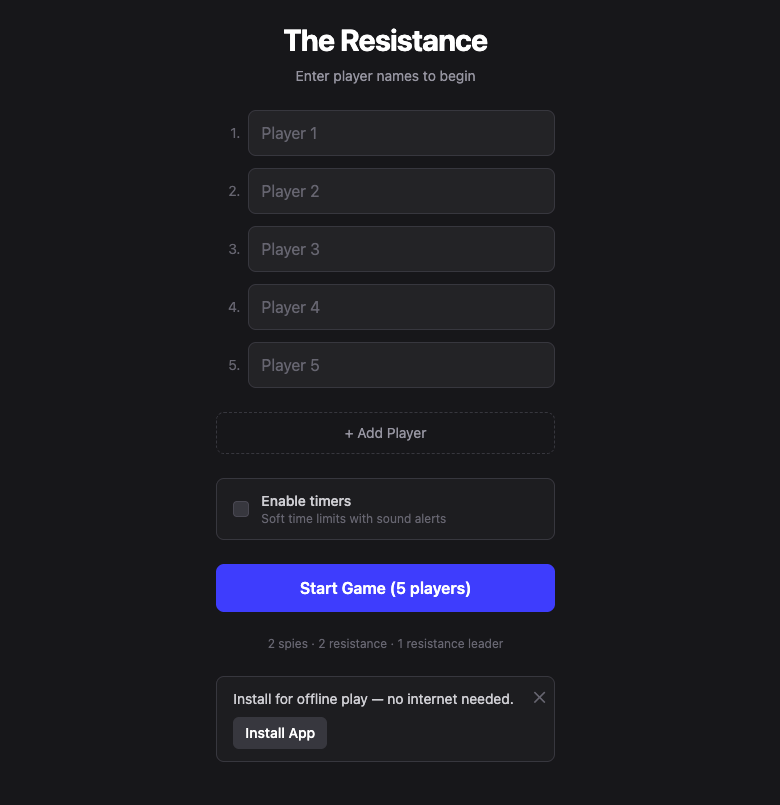
Task: Click the numbered label beside Player 1
Action: click(x=234, y=133)
